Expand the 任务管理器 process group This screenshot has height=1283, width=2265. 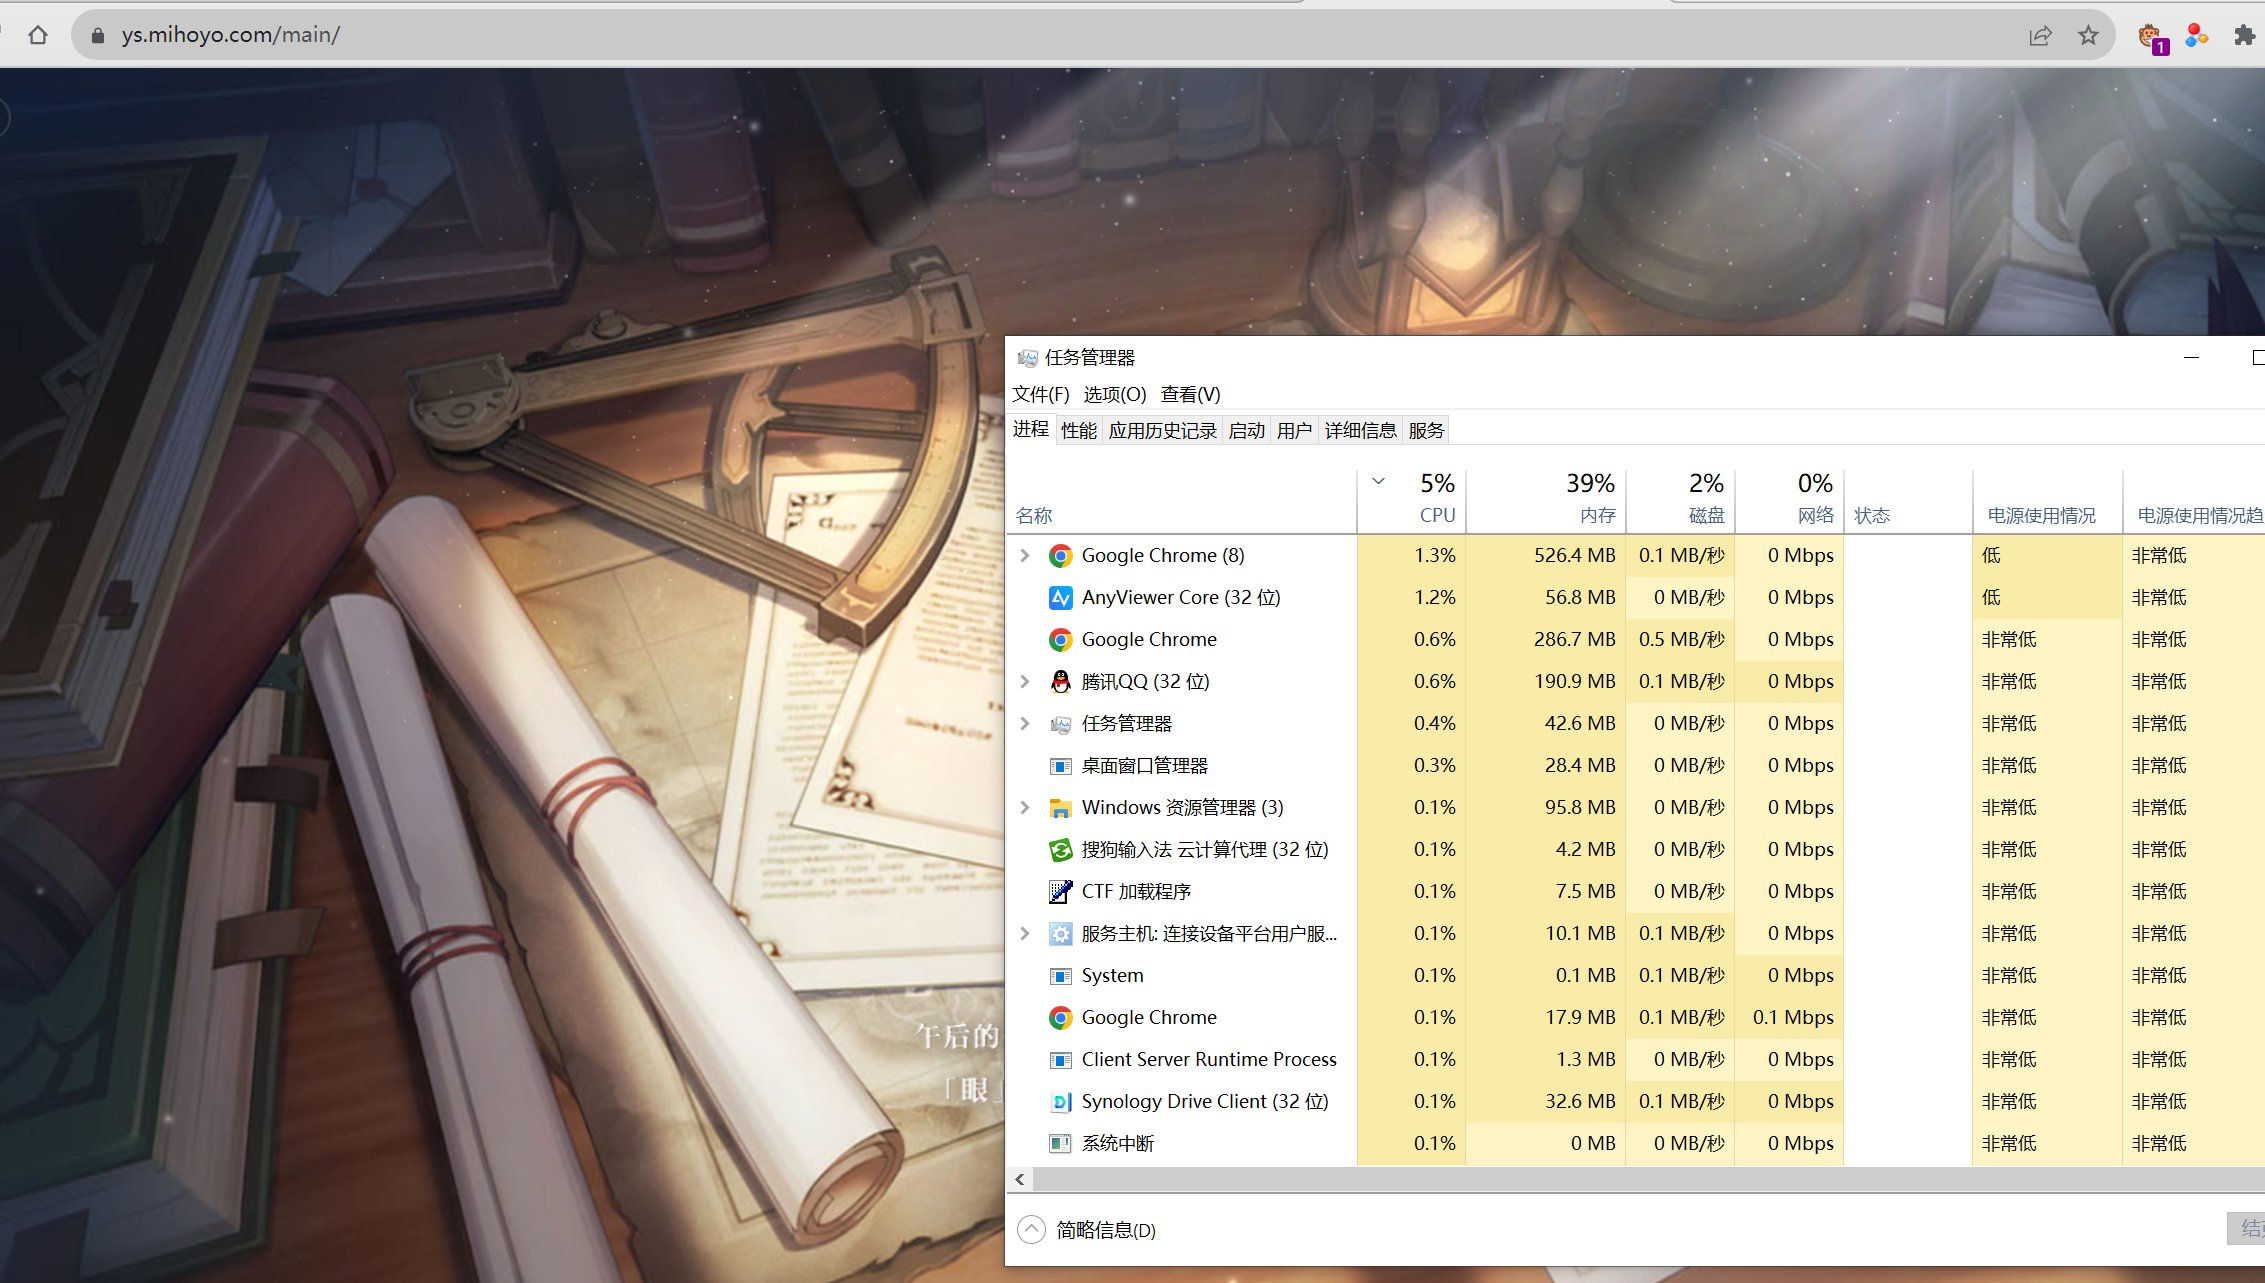(x=1025, y=724)
